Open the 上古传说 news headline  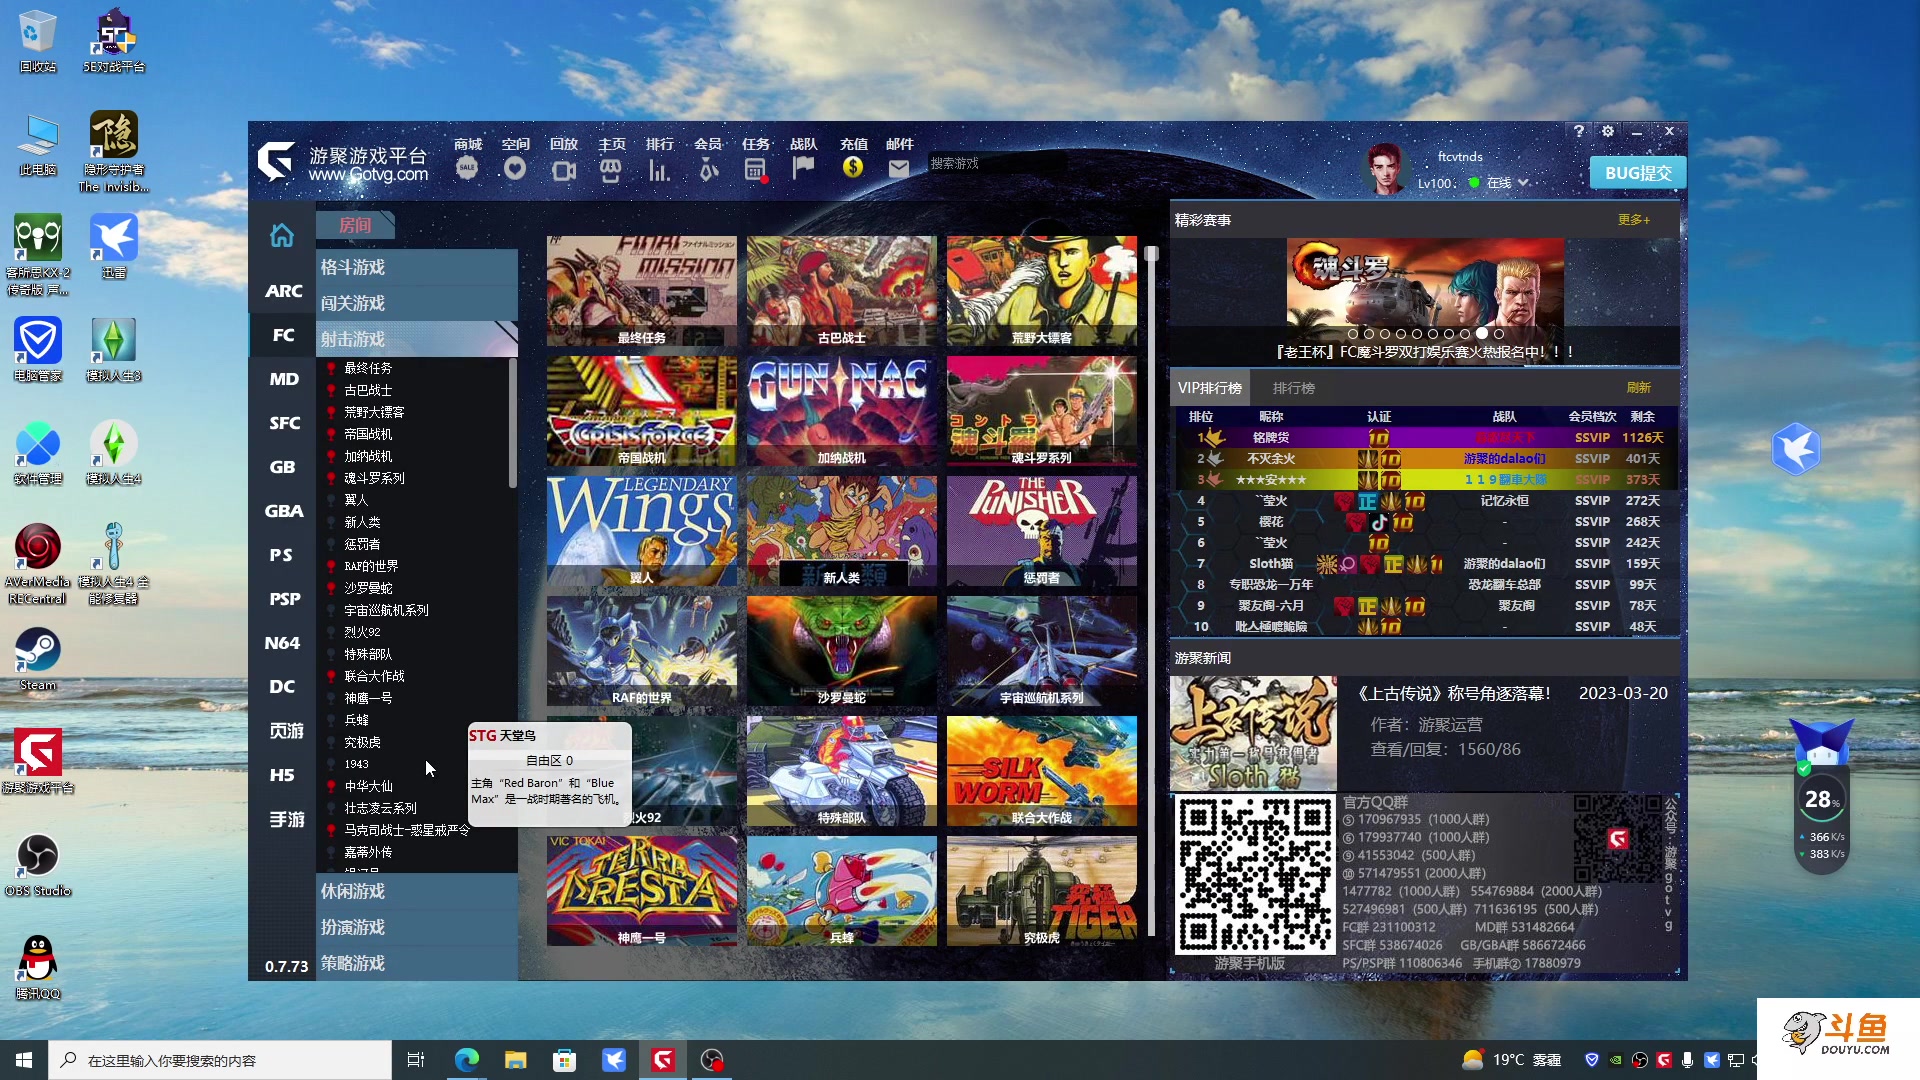point(1454,693)
